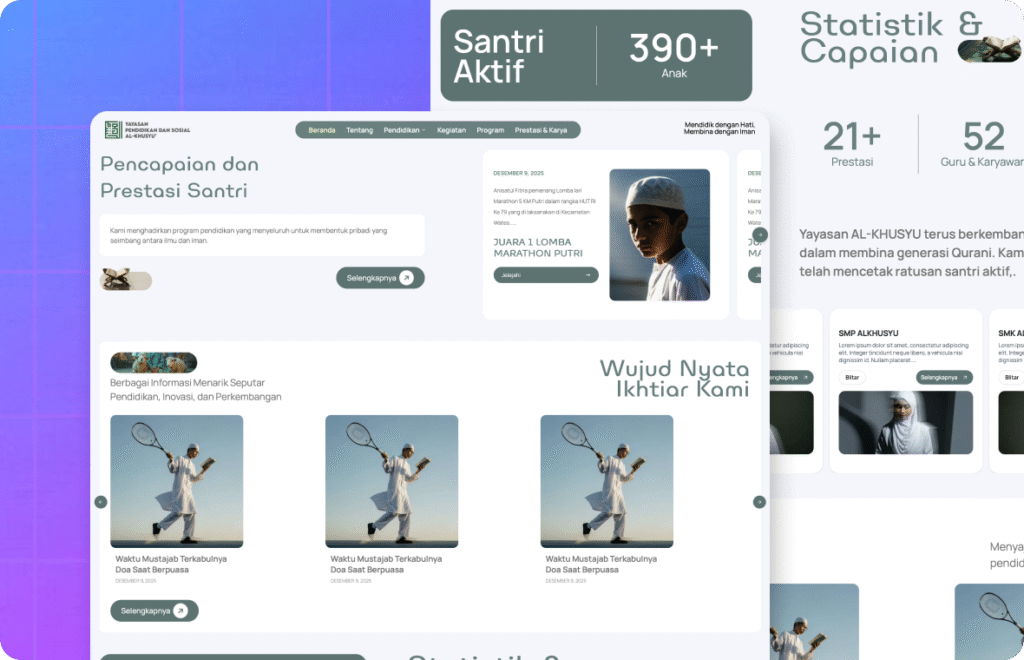Click the next arrow on the achievements carousel

pyautogui.click(x=760, y=235)
